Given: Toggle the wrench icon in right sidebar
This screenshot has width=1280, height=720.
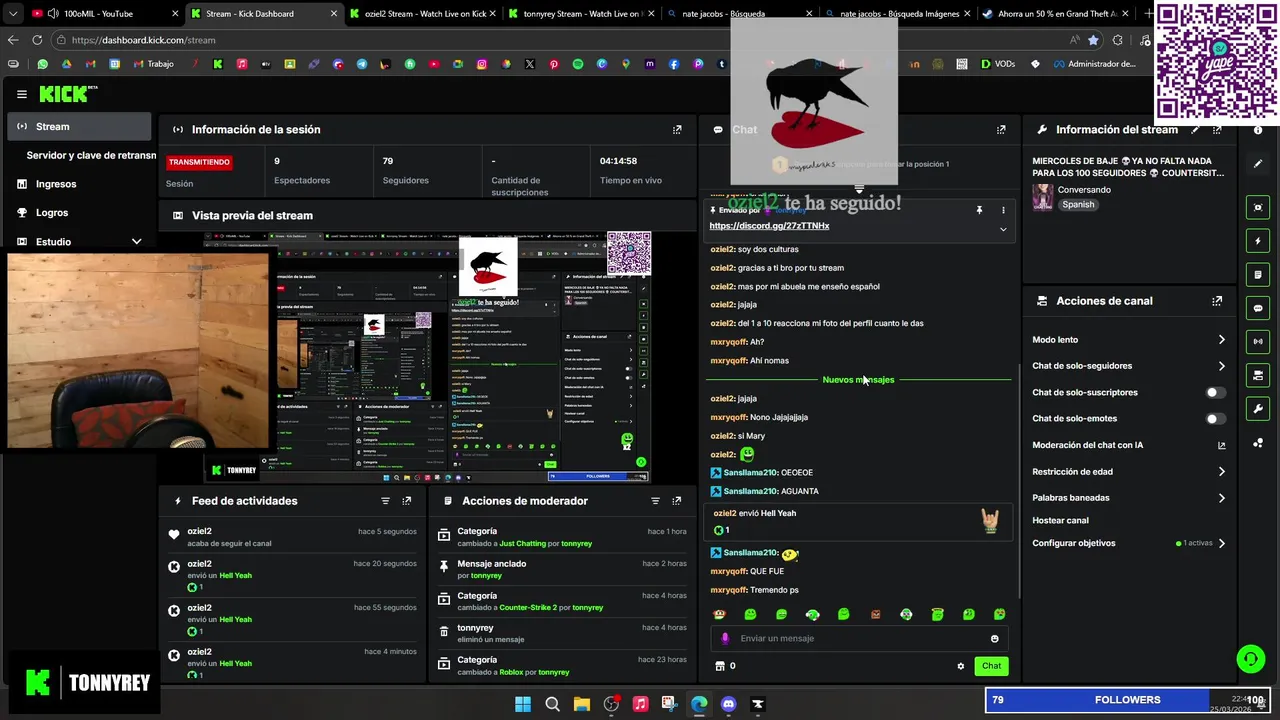Looking at the screenshot, I should 1258,408.
